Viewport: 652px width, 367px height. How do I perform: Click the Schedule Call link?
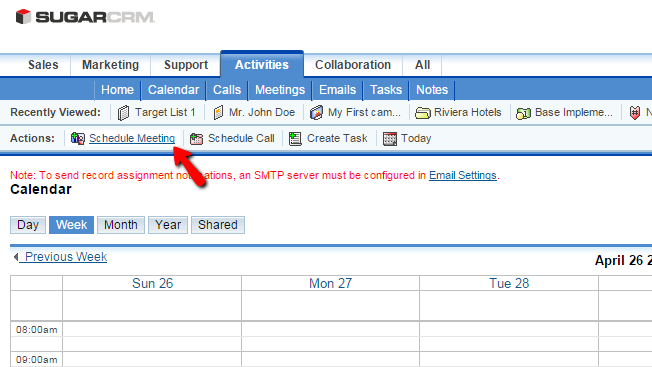(241, 138)
